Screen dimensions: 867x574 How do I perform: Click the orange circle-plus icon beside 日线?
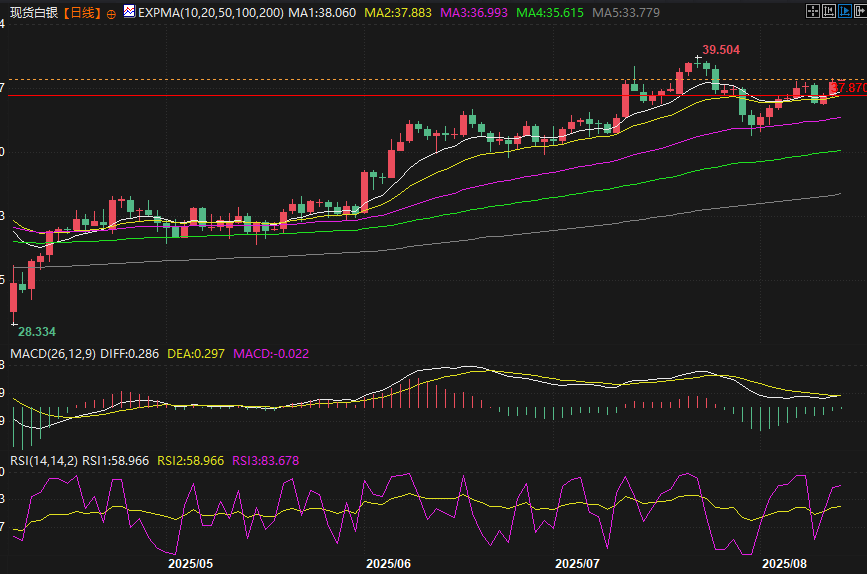point(111,14)
